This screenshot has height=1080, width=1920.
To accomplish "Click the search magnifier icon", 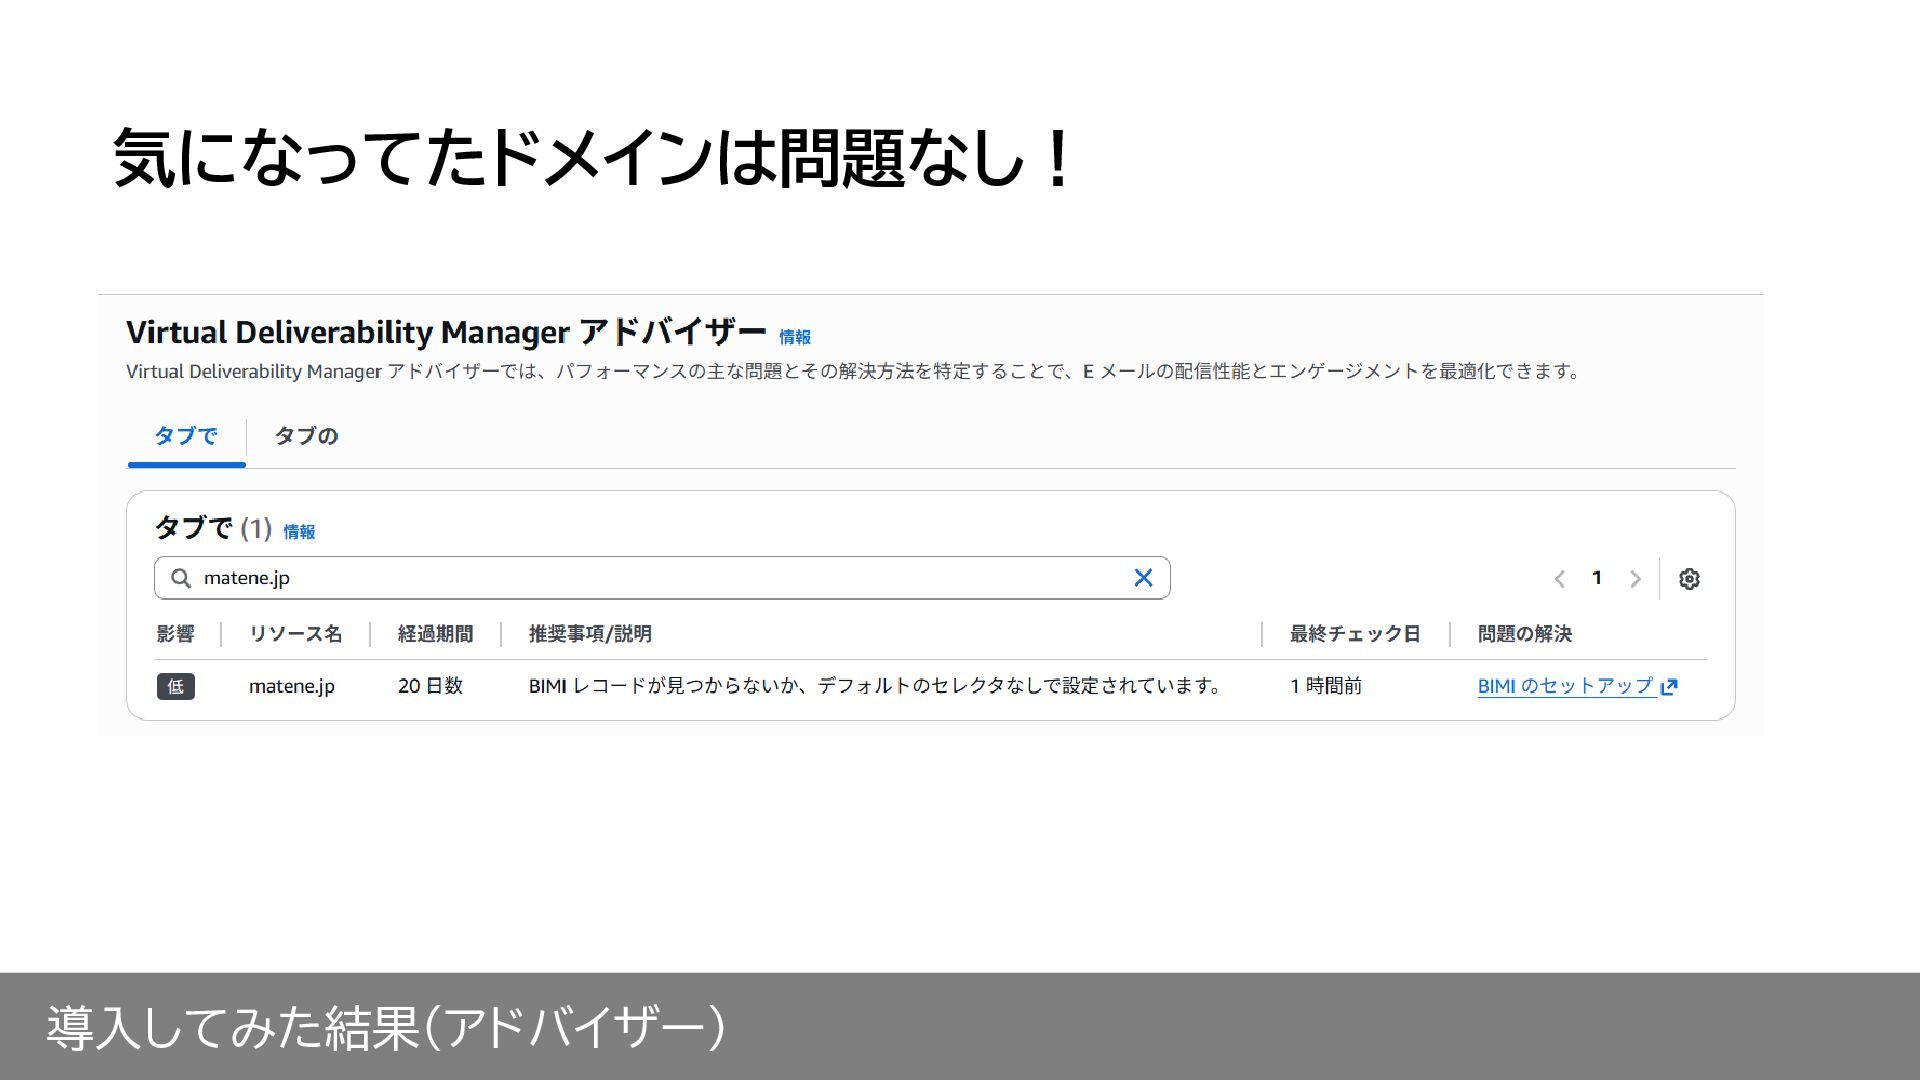I will click(x=181, y=578).
